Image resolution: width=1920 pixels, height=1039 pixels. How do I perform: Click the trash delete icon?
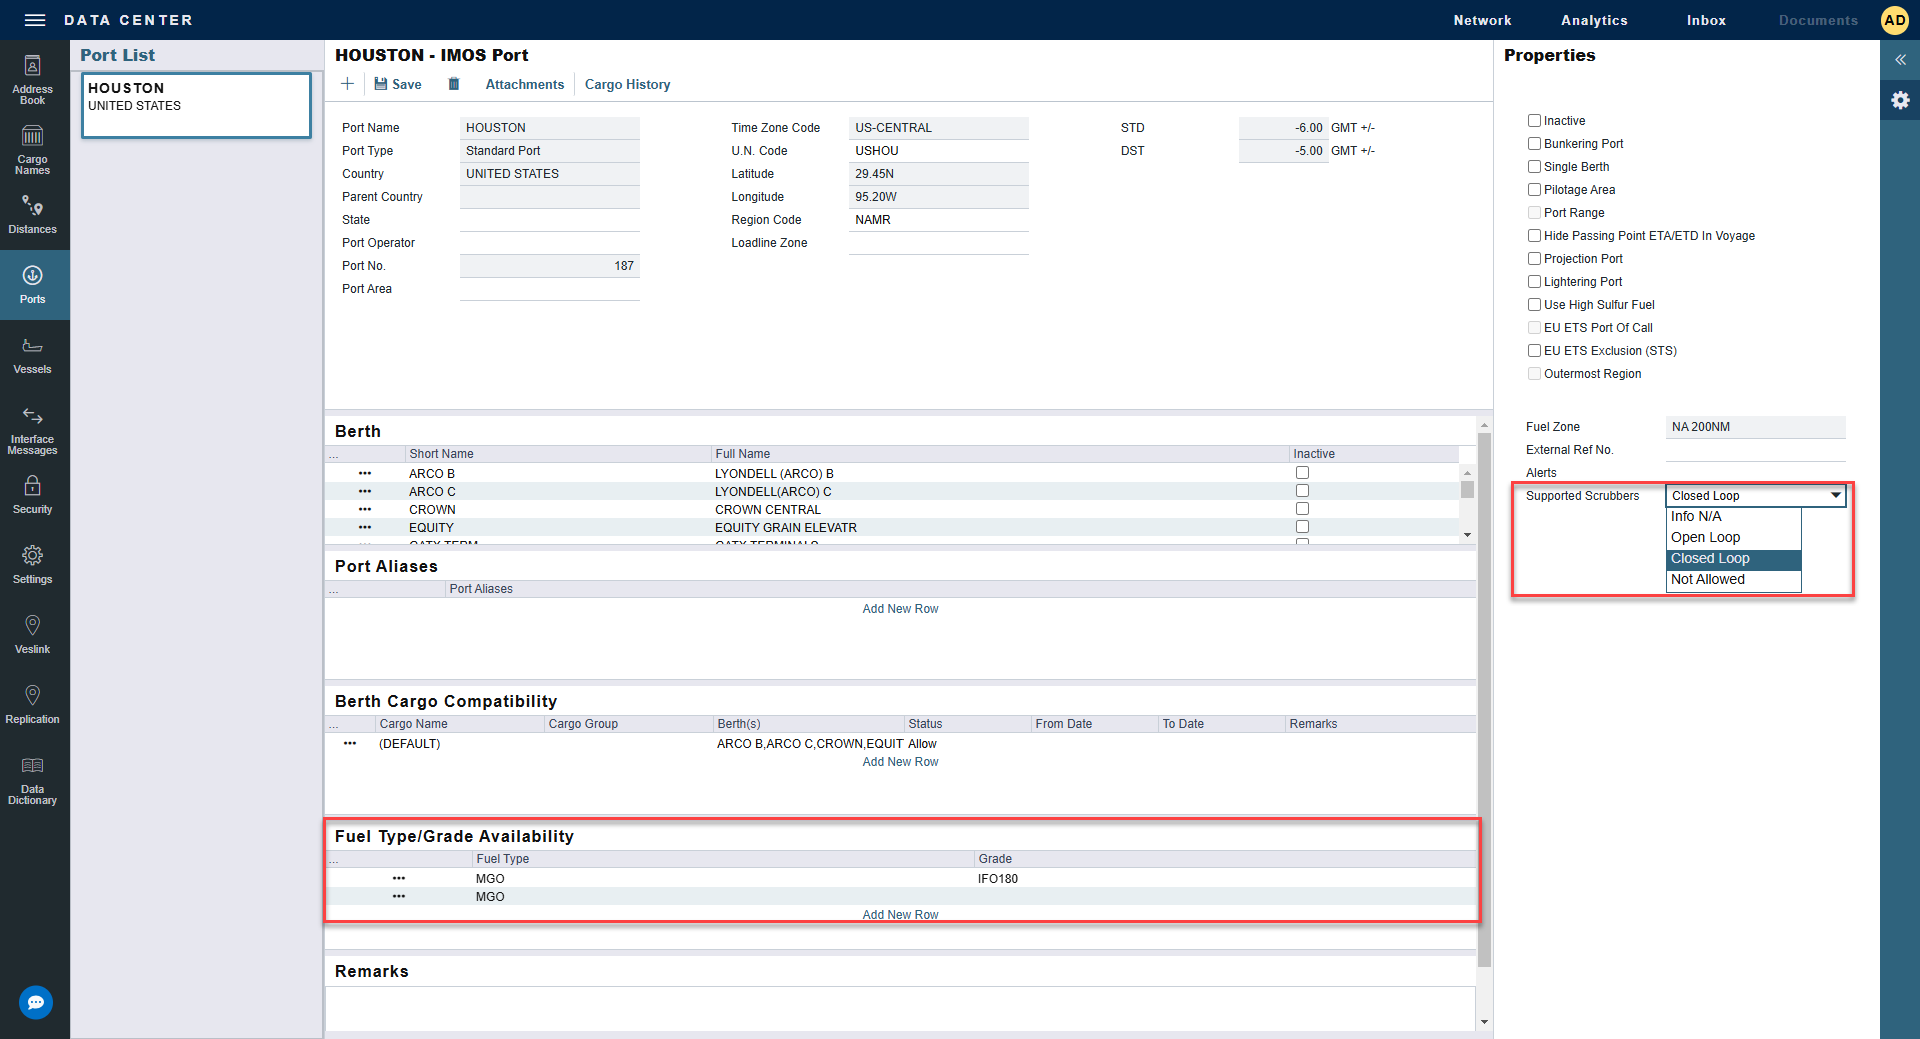tap(453, 84)
